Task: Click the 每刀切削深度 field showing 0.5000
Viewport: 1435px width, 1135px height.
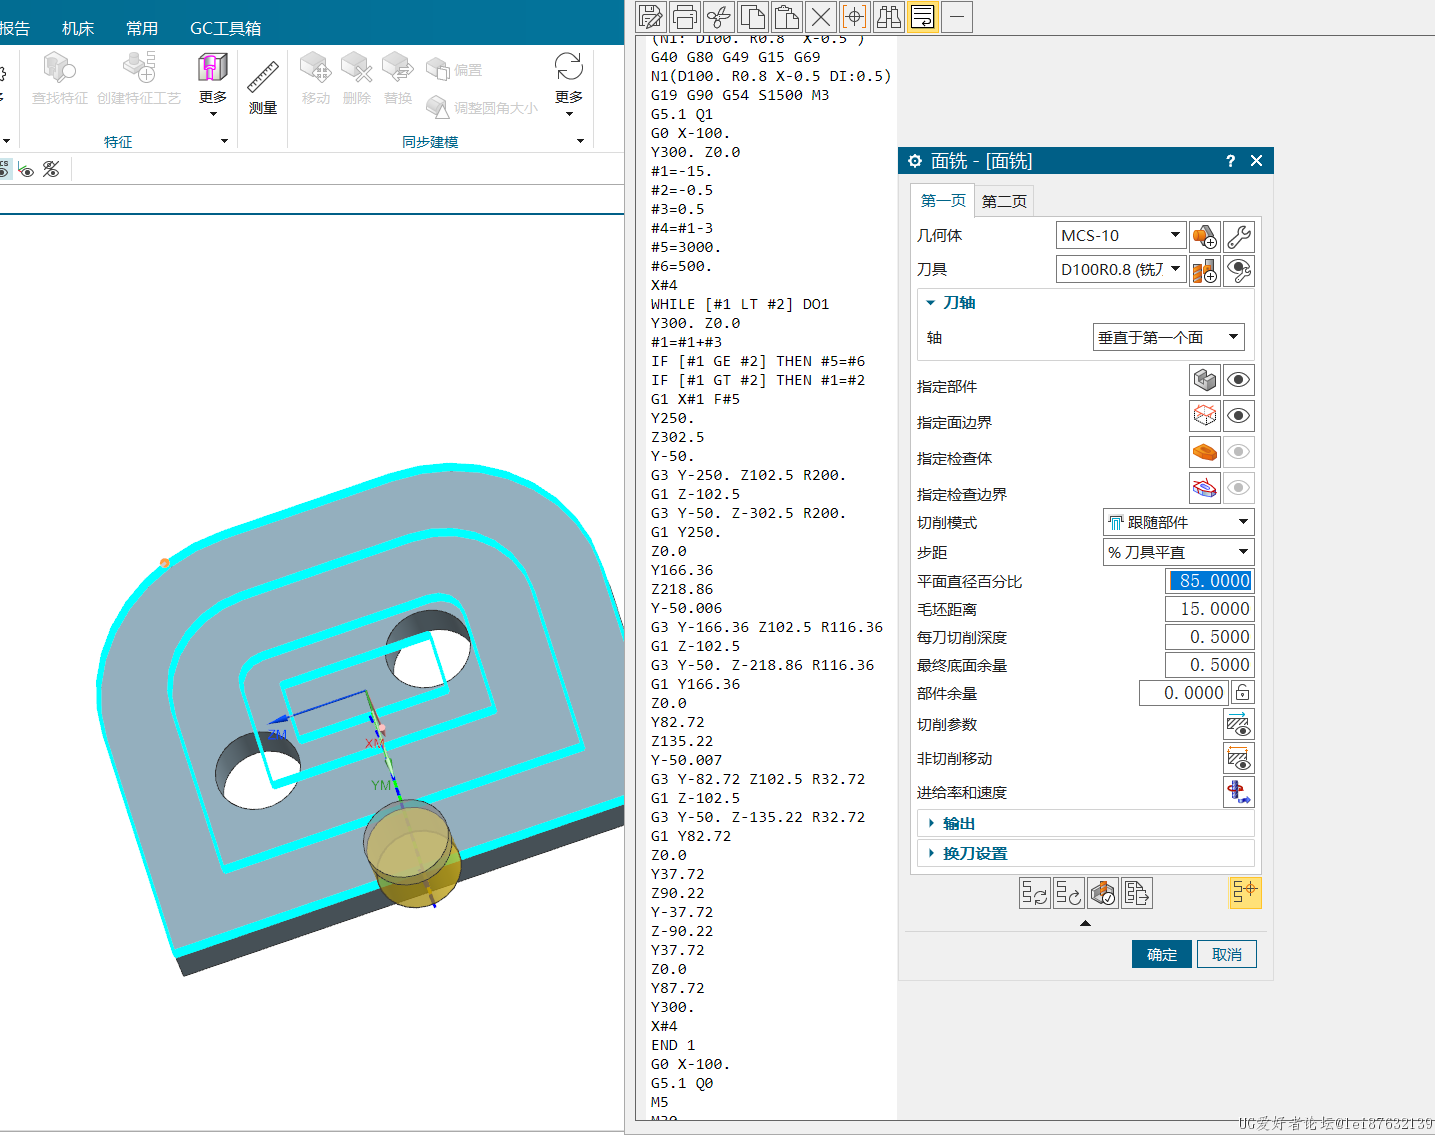Action: click(x=1209, y=637)
